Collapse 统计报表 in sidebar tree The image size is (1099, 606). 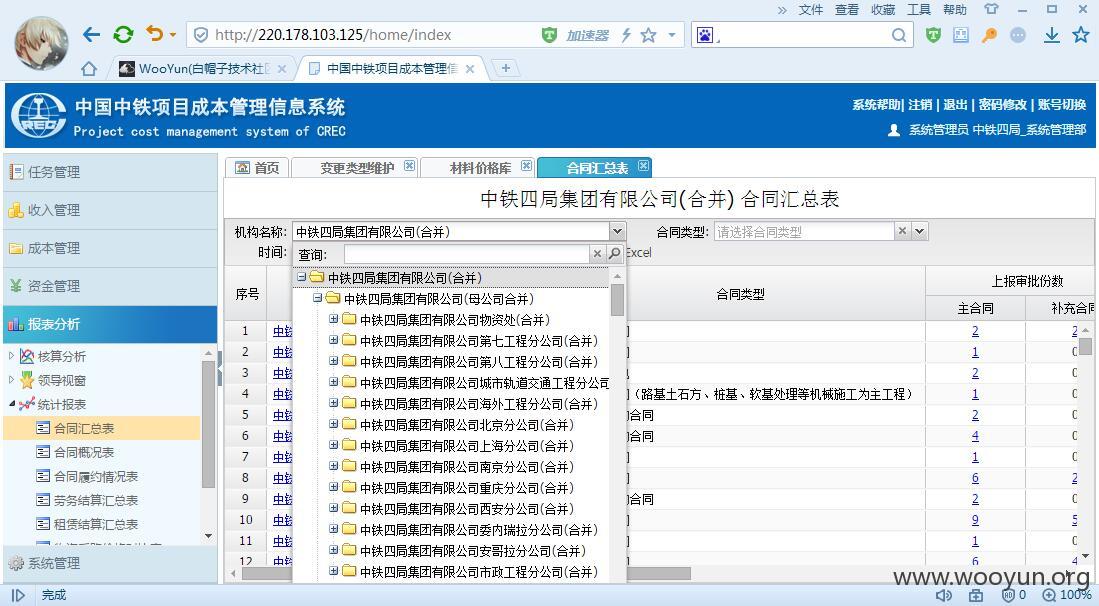(11, 404)
